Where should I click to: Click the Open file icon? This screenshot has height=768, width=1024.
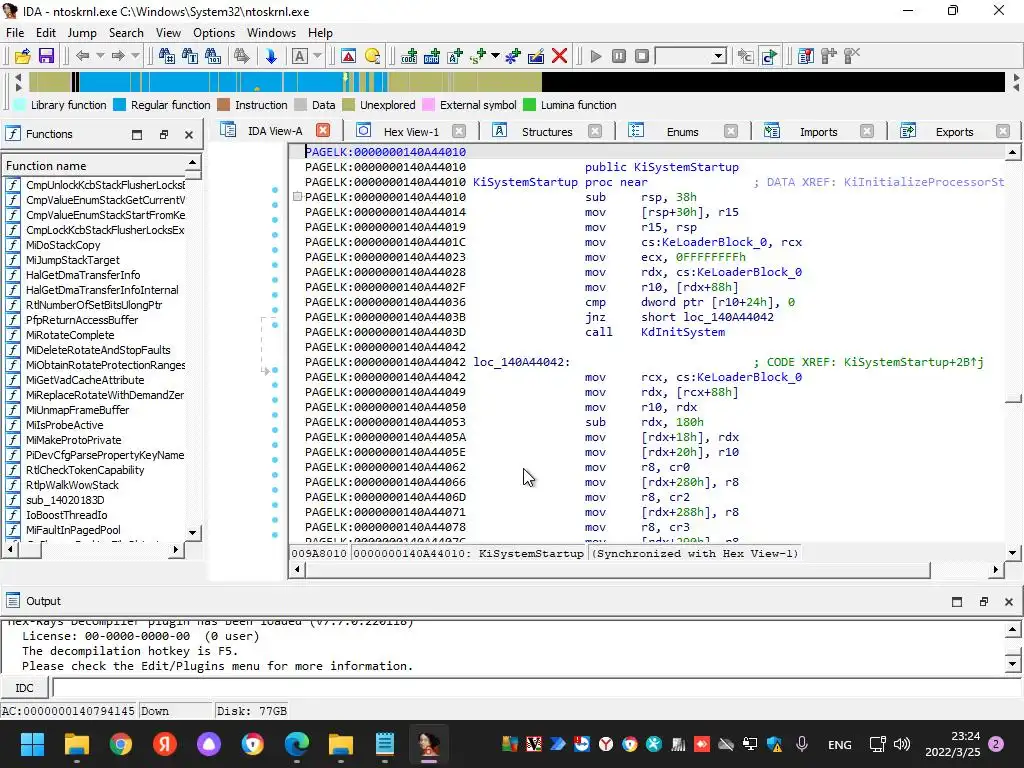[x=22, y=56]
